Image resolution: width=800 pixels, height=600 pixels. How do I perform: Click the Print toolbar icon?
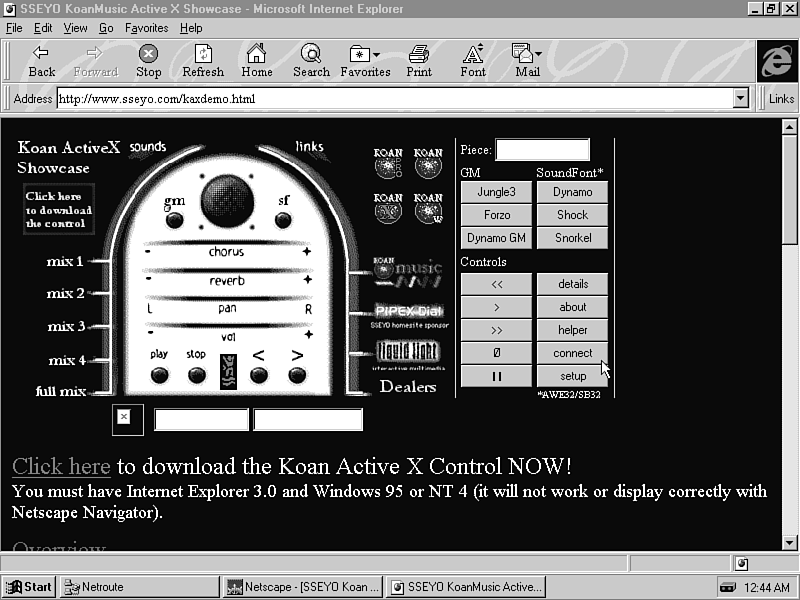pyautogui.click(x=419, y=60)
